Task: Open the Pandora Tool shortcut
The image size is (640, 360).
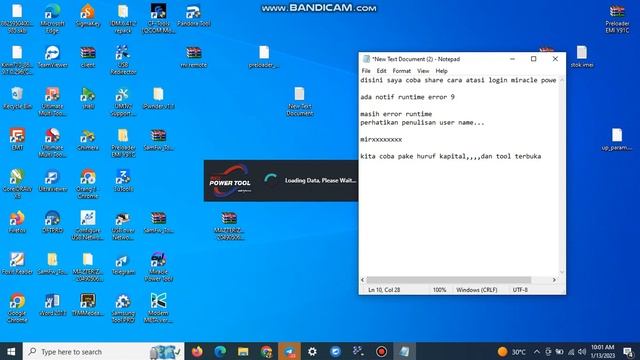Action: click(x=193, y=16)
